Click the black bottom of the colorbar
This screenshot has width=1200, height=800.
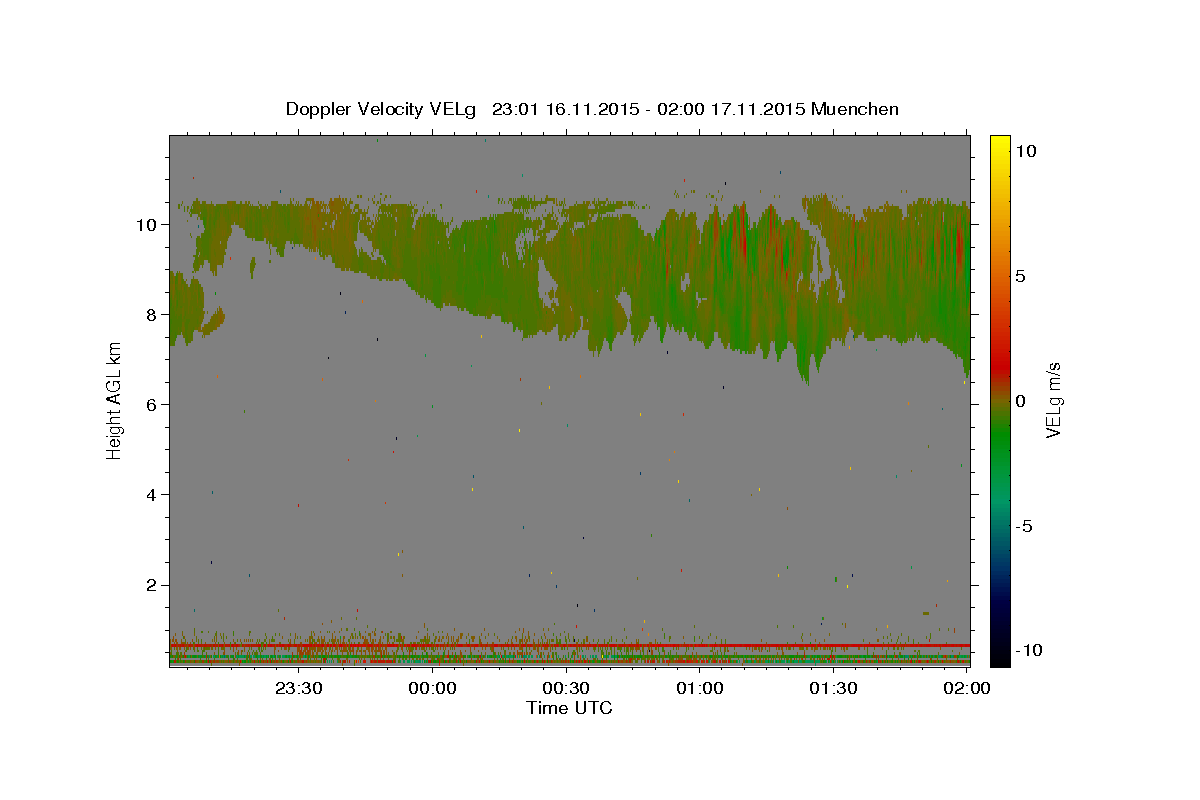[x=999, y=655]
